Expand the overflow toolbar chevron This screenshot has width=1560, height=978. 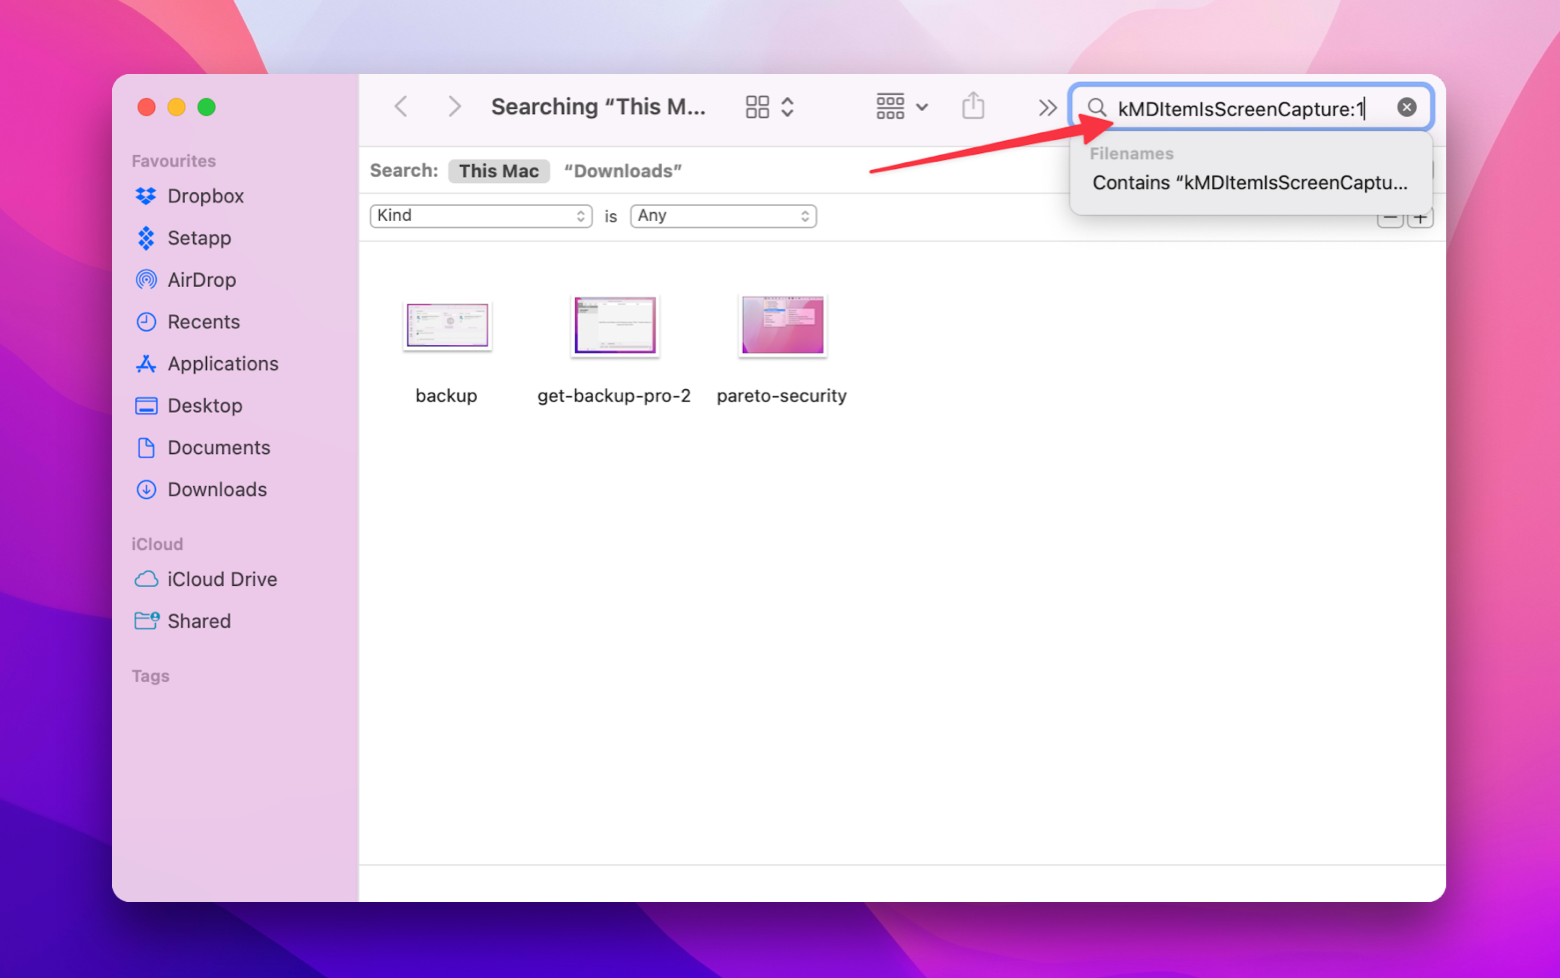(1047, 106)
